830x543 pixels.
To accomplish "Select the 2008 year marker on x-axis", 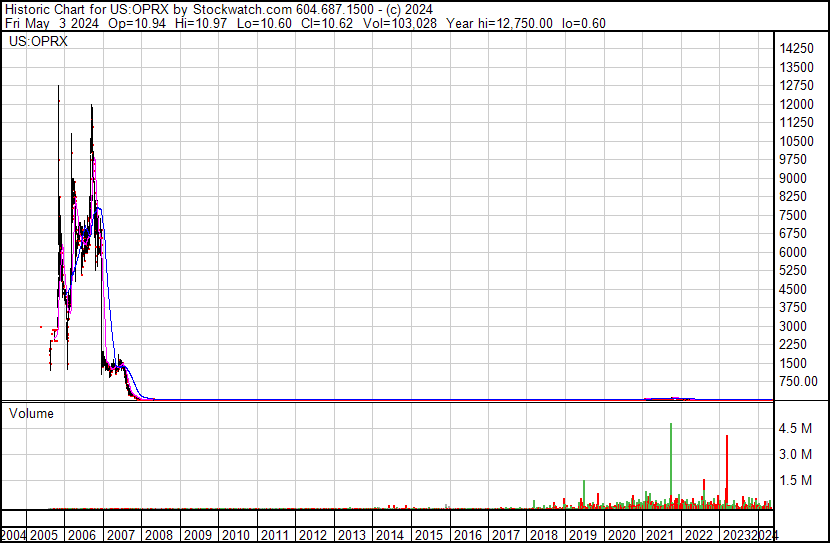I will click(x=158, y=535).
